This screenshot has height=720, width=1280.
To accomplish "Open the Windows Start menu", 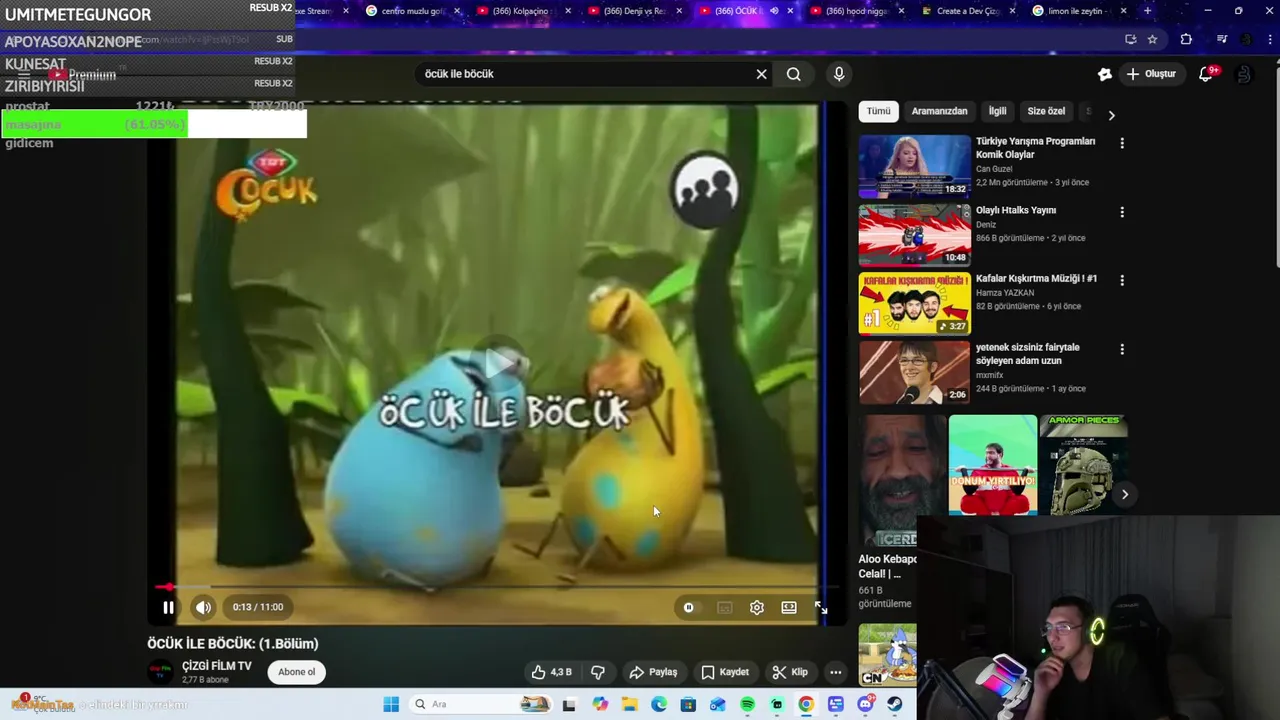I will 391,704.
